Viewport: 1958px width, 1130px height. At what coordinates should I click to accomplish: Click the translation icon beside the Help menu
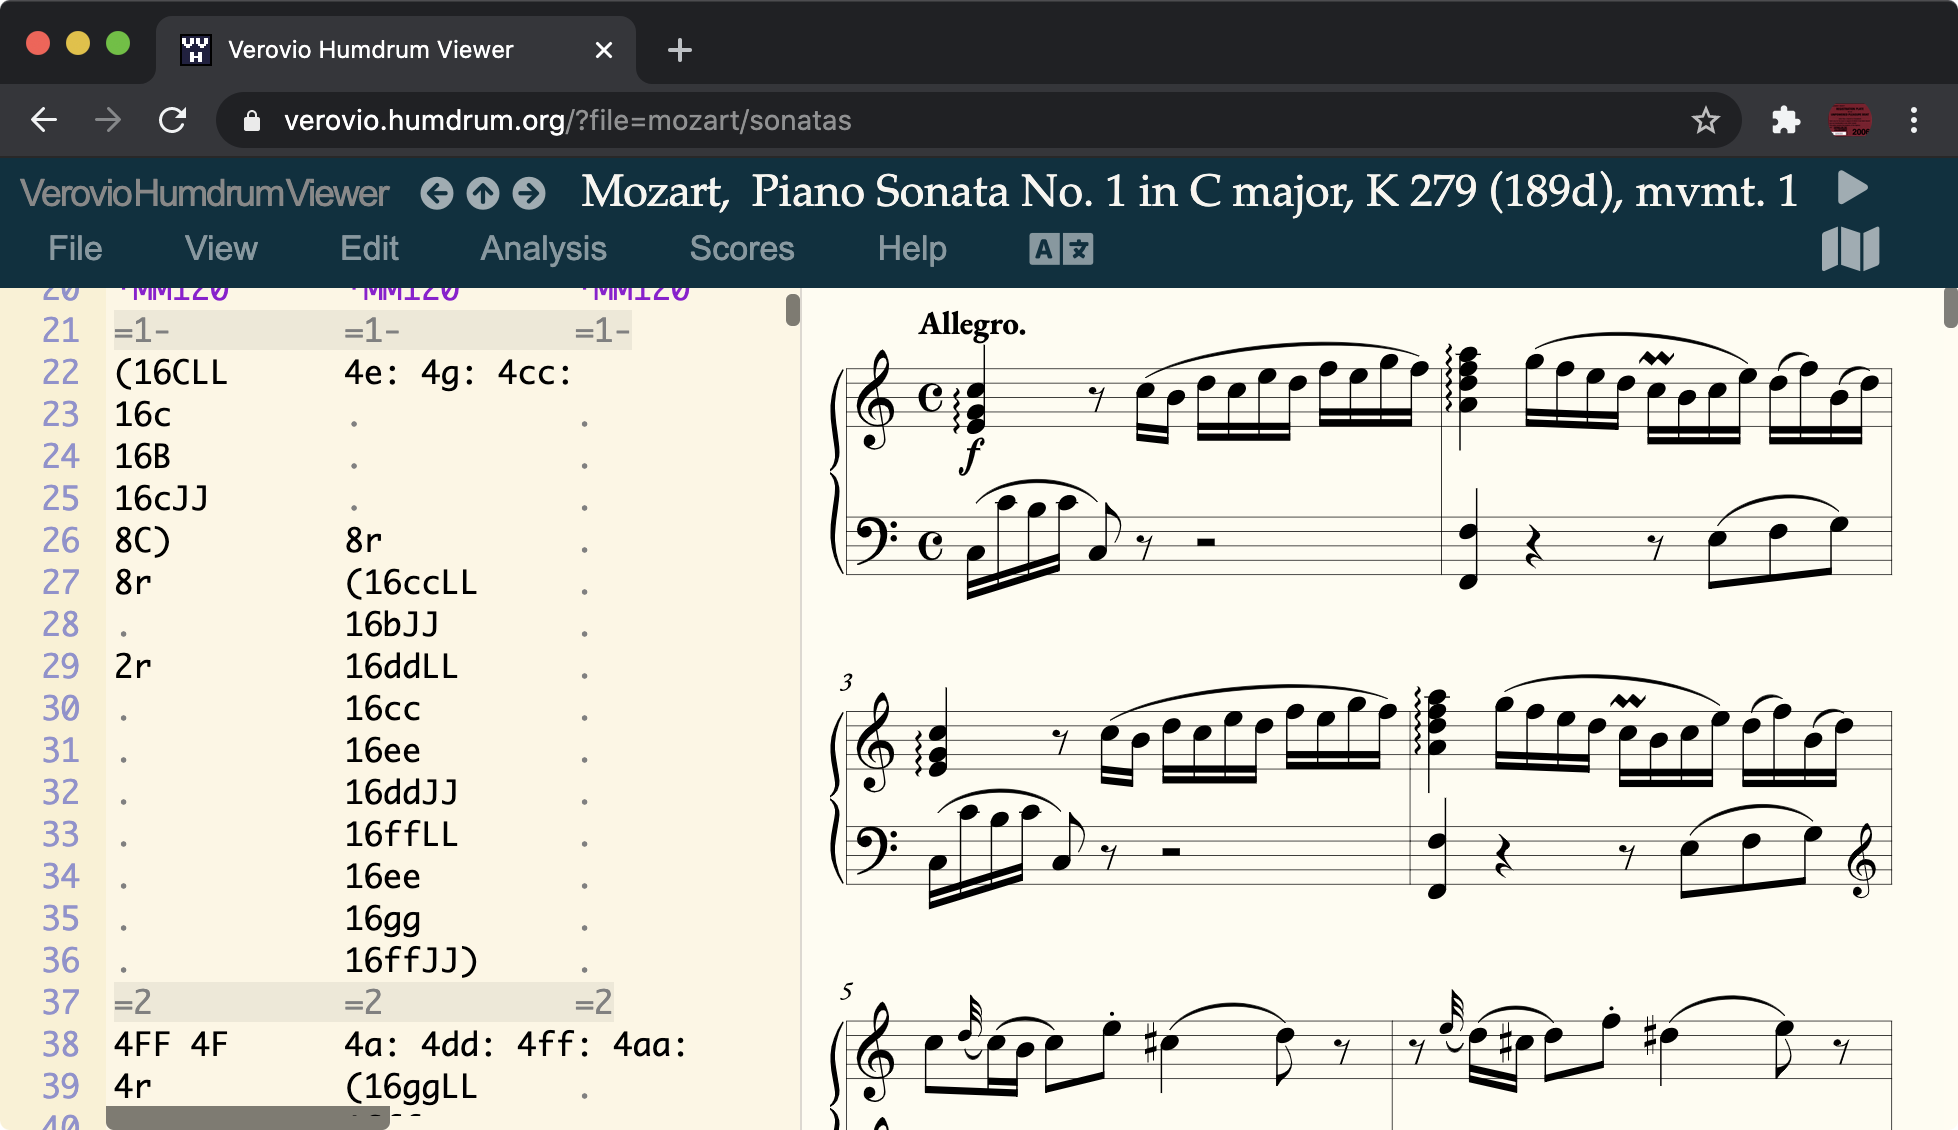click(1078, 249)
